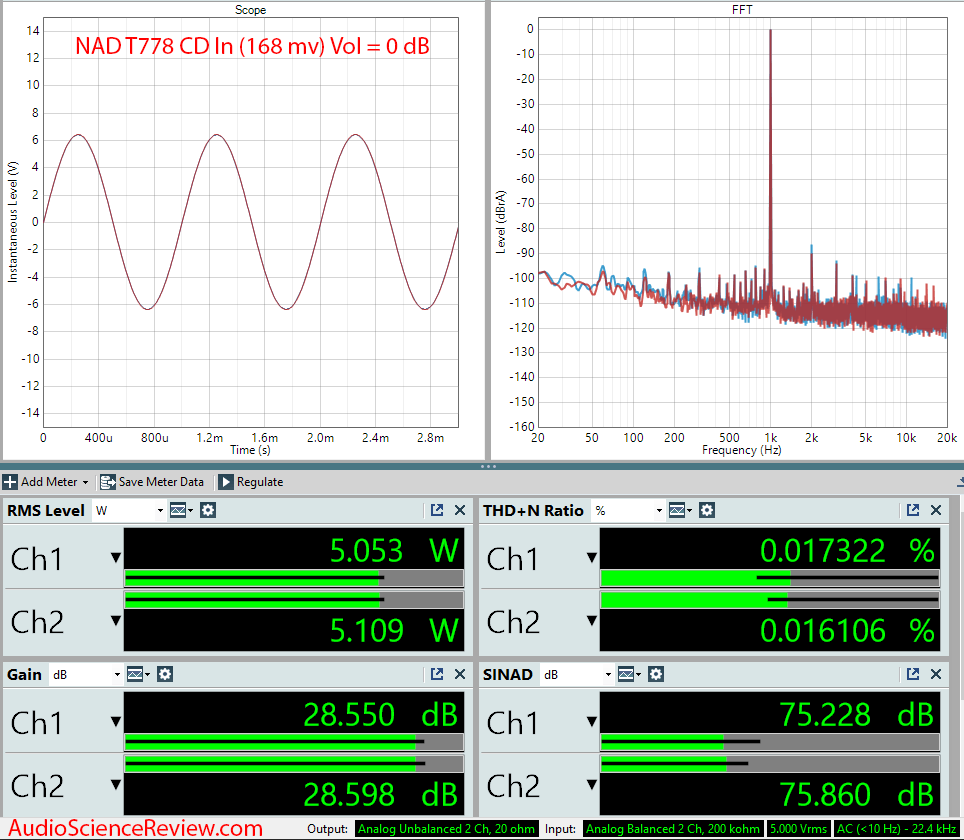Click Gain Ch1 reading 28.550 dB
This screenshot has width=964, height=840.
coord(293,713)
